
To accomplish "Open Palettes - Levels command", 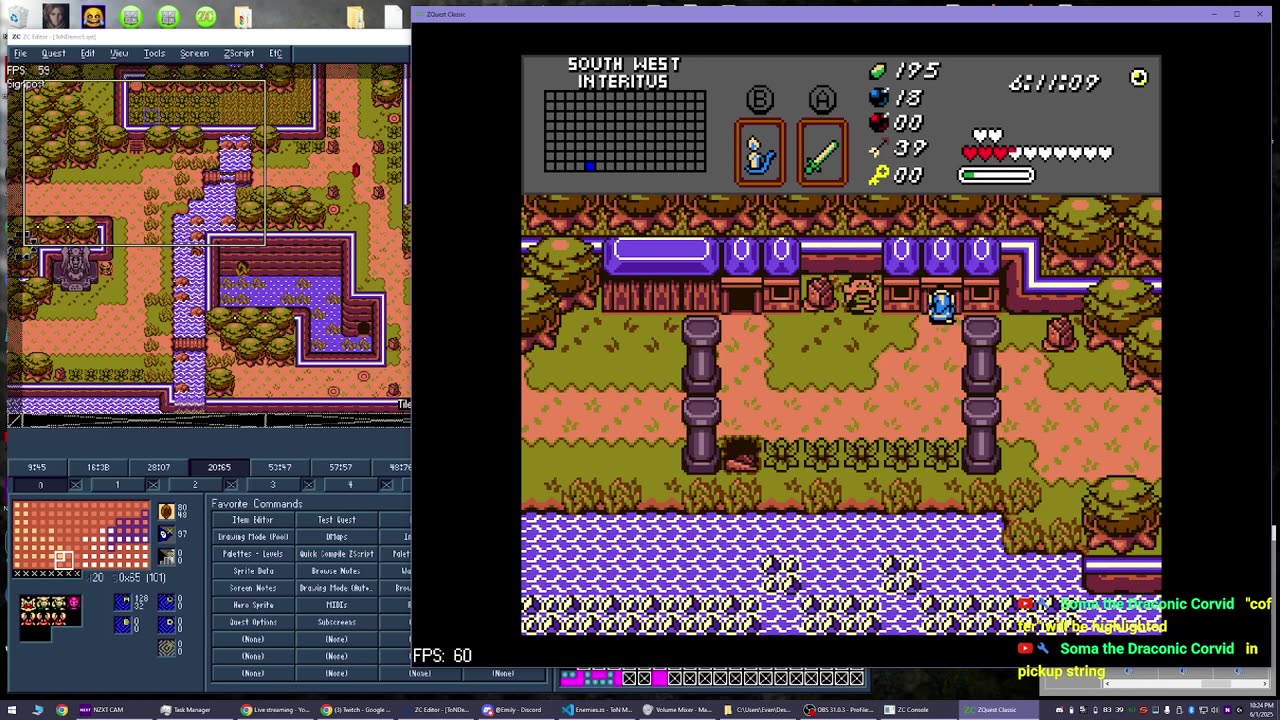I will click(x=253, y=554).
